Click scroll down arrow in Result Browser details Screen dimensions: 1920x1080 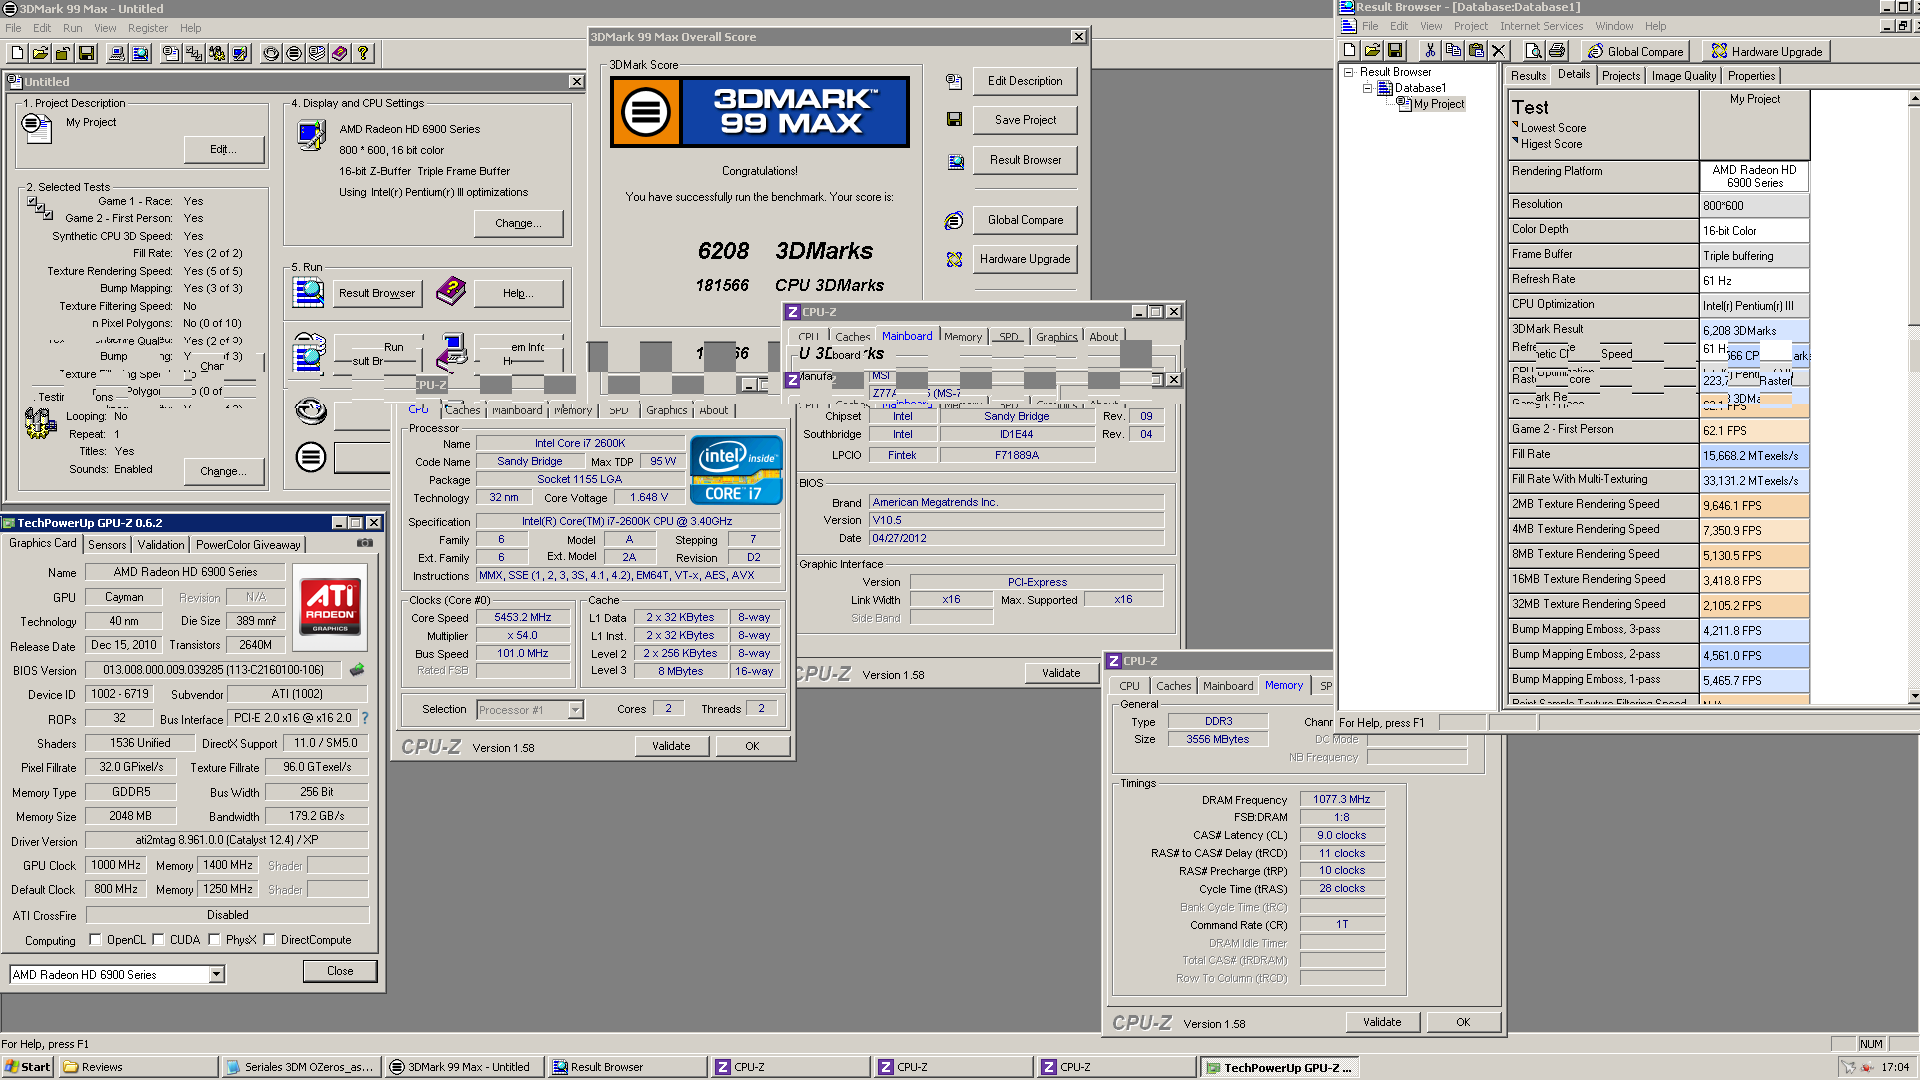(x=1914, y=696)
